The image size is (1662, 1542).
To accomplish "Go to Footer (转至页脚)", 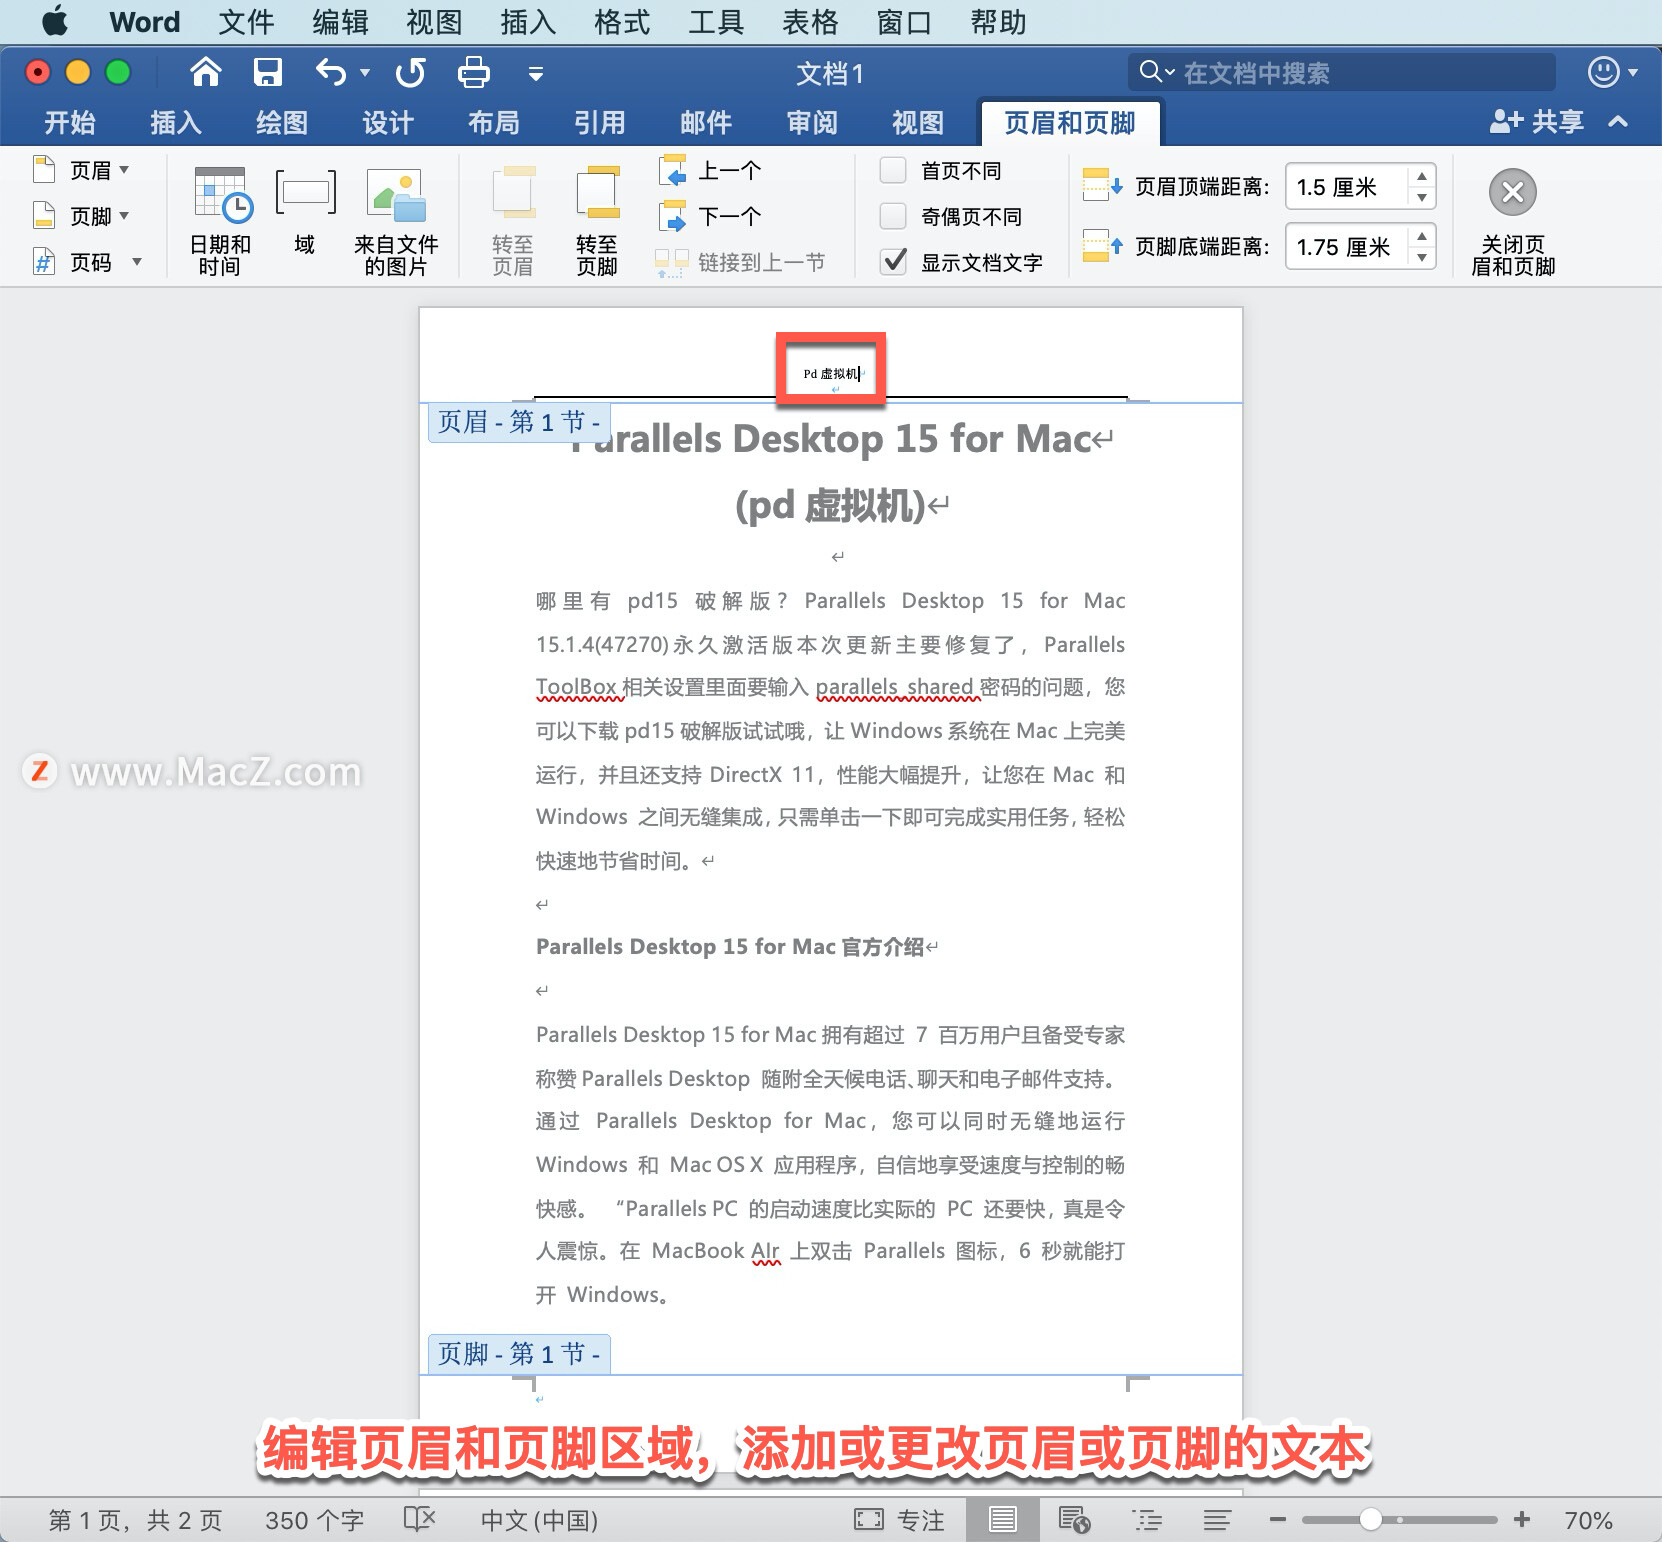I will (597, 221).
